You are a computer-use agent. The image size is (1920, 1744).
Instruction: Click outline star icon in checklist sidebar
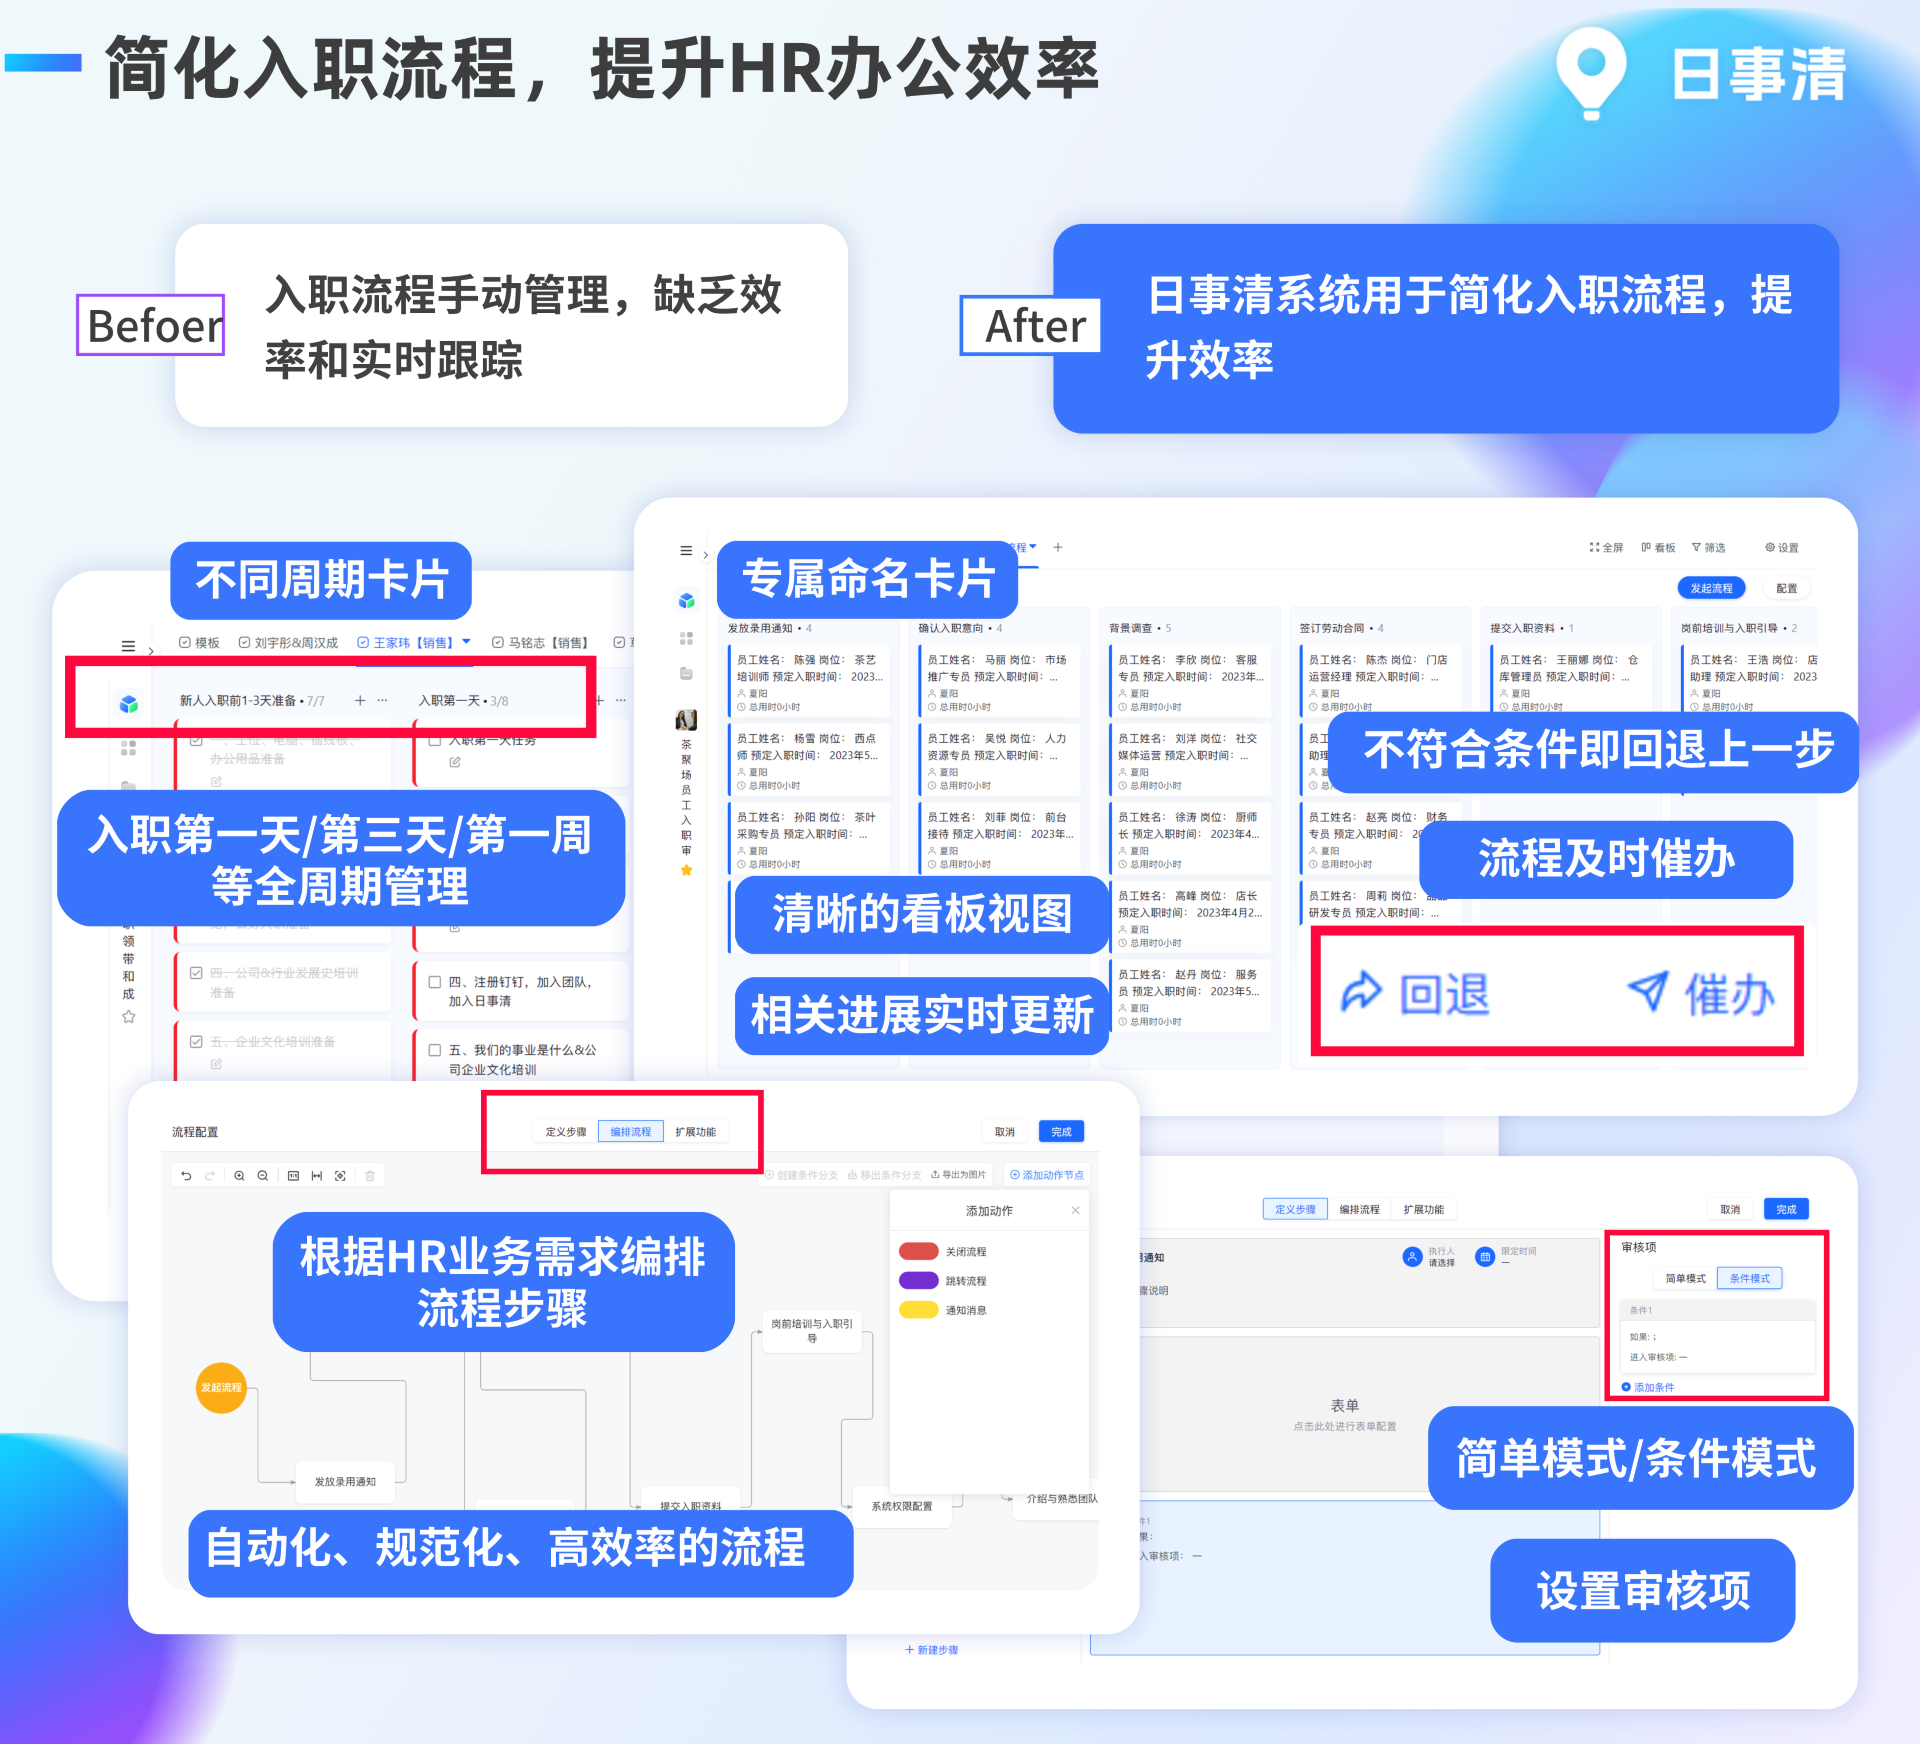click(128, 1017)
